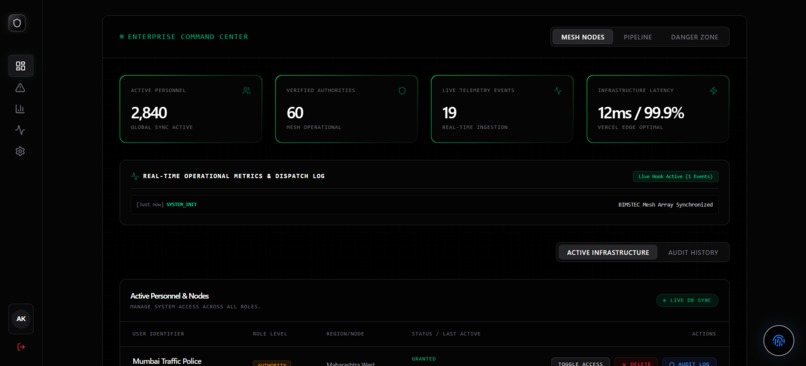Select the Audit History tab
The image size is (806, 366).
click(x=693, y=252)
